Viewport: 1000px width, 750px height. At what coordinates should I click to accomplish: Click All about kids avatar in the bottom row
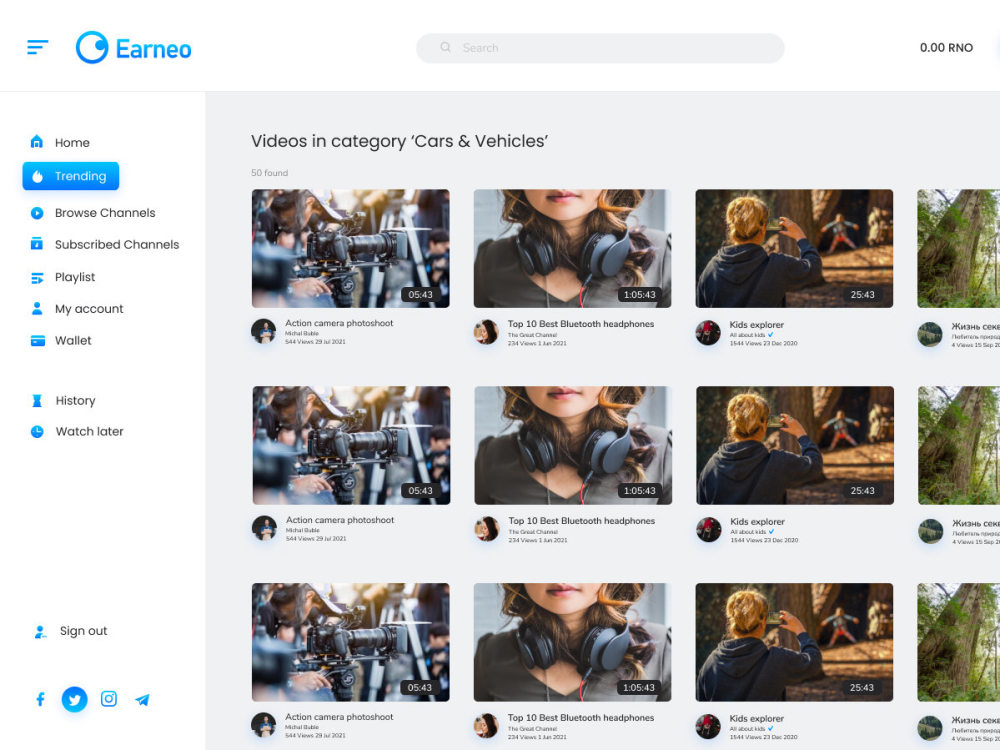coord(708,727)
